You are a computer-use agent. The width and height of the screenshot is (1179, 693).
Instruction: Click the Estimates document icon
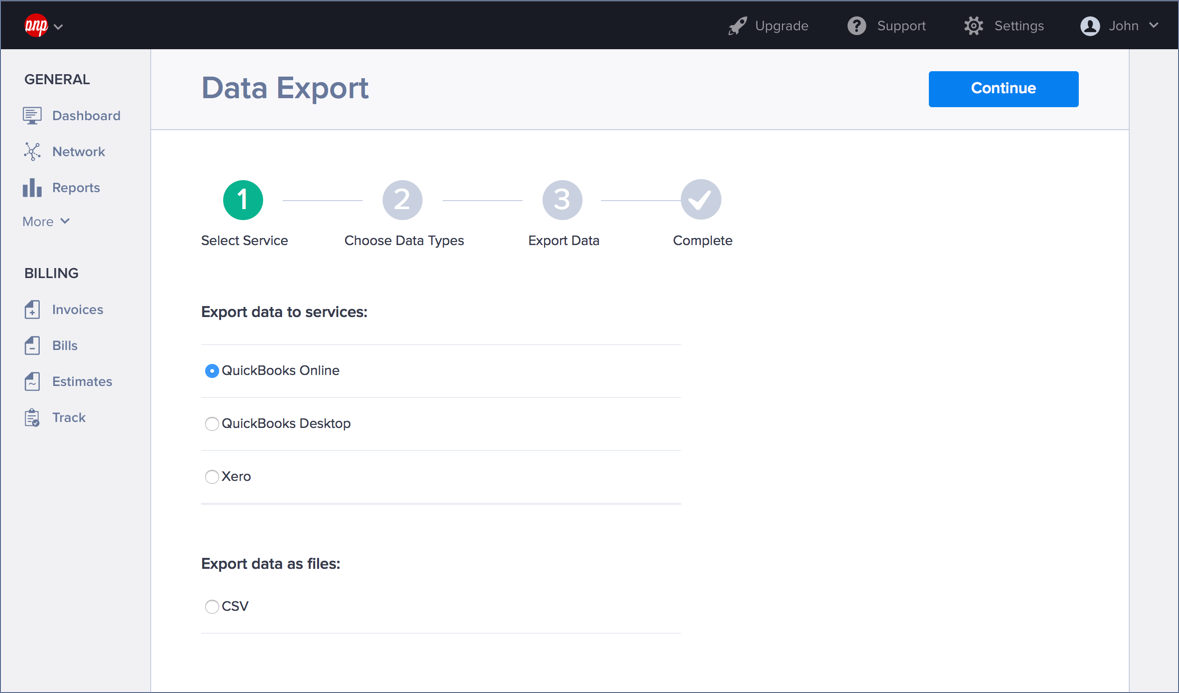pyautogui.click(x=32, y=381)
